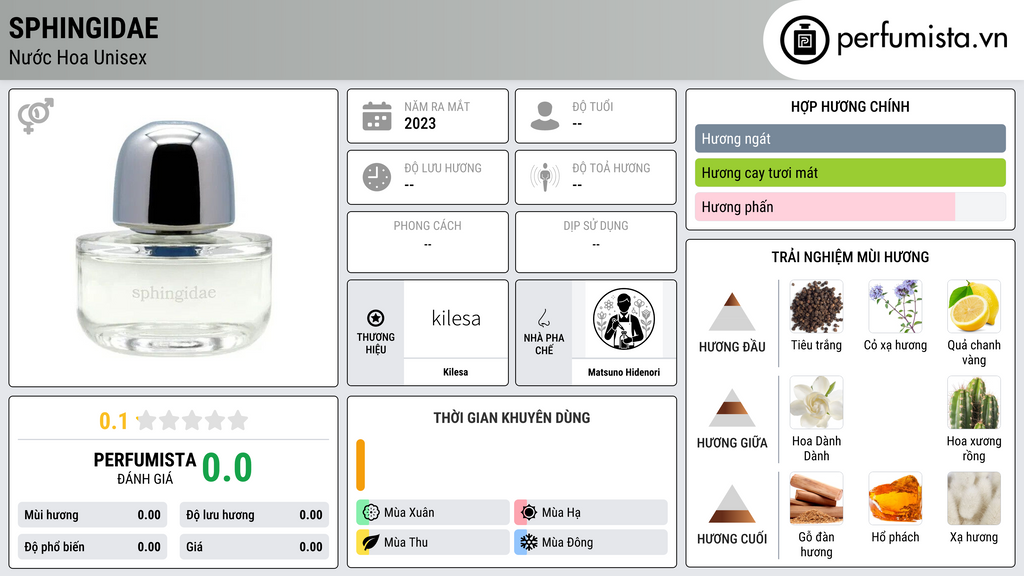Click the Sphingidae perfume bottle image
1024x576 pixels.
pyautogui.click(x=174, y=238)
